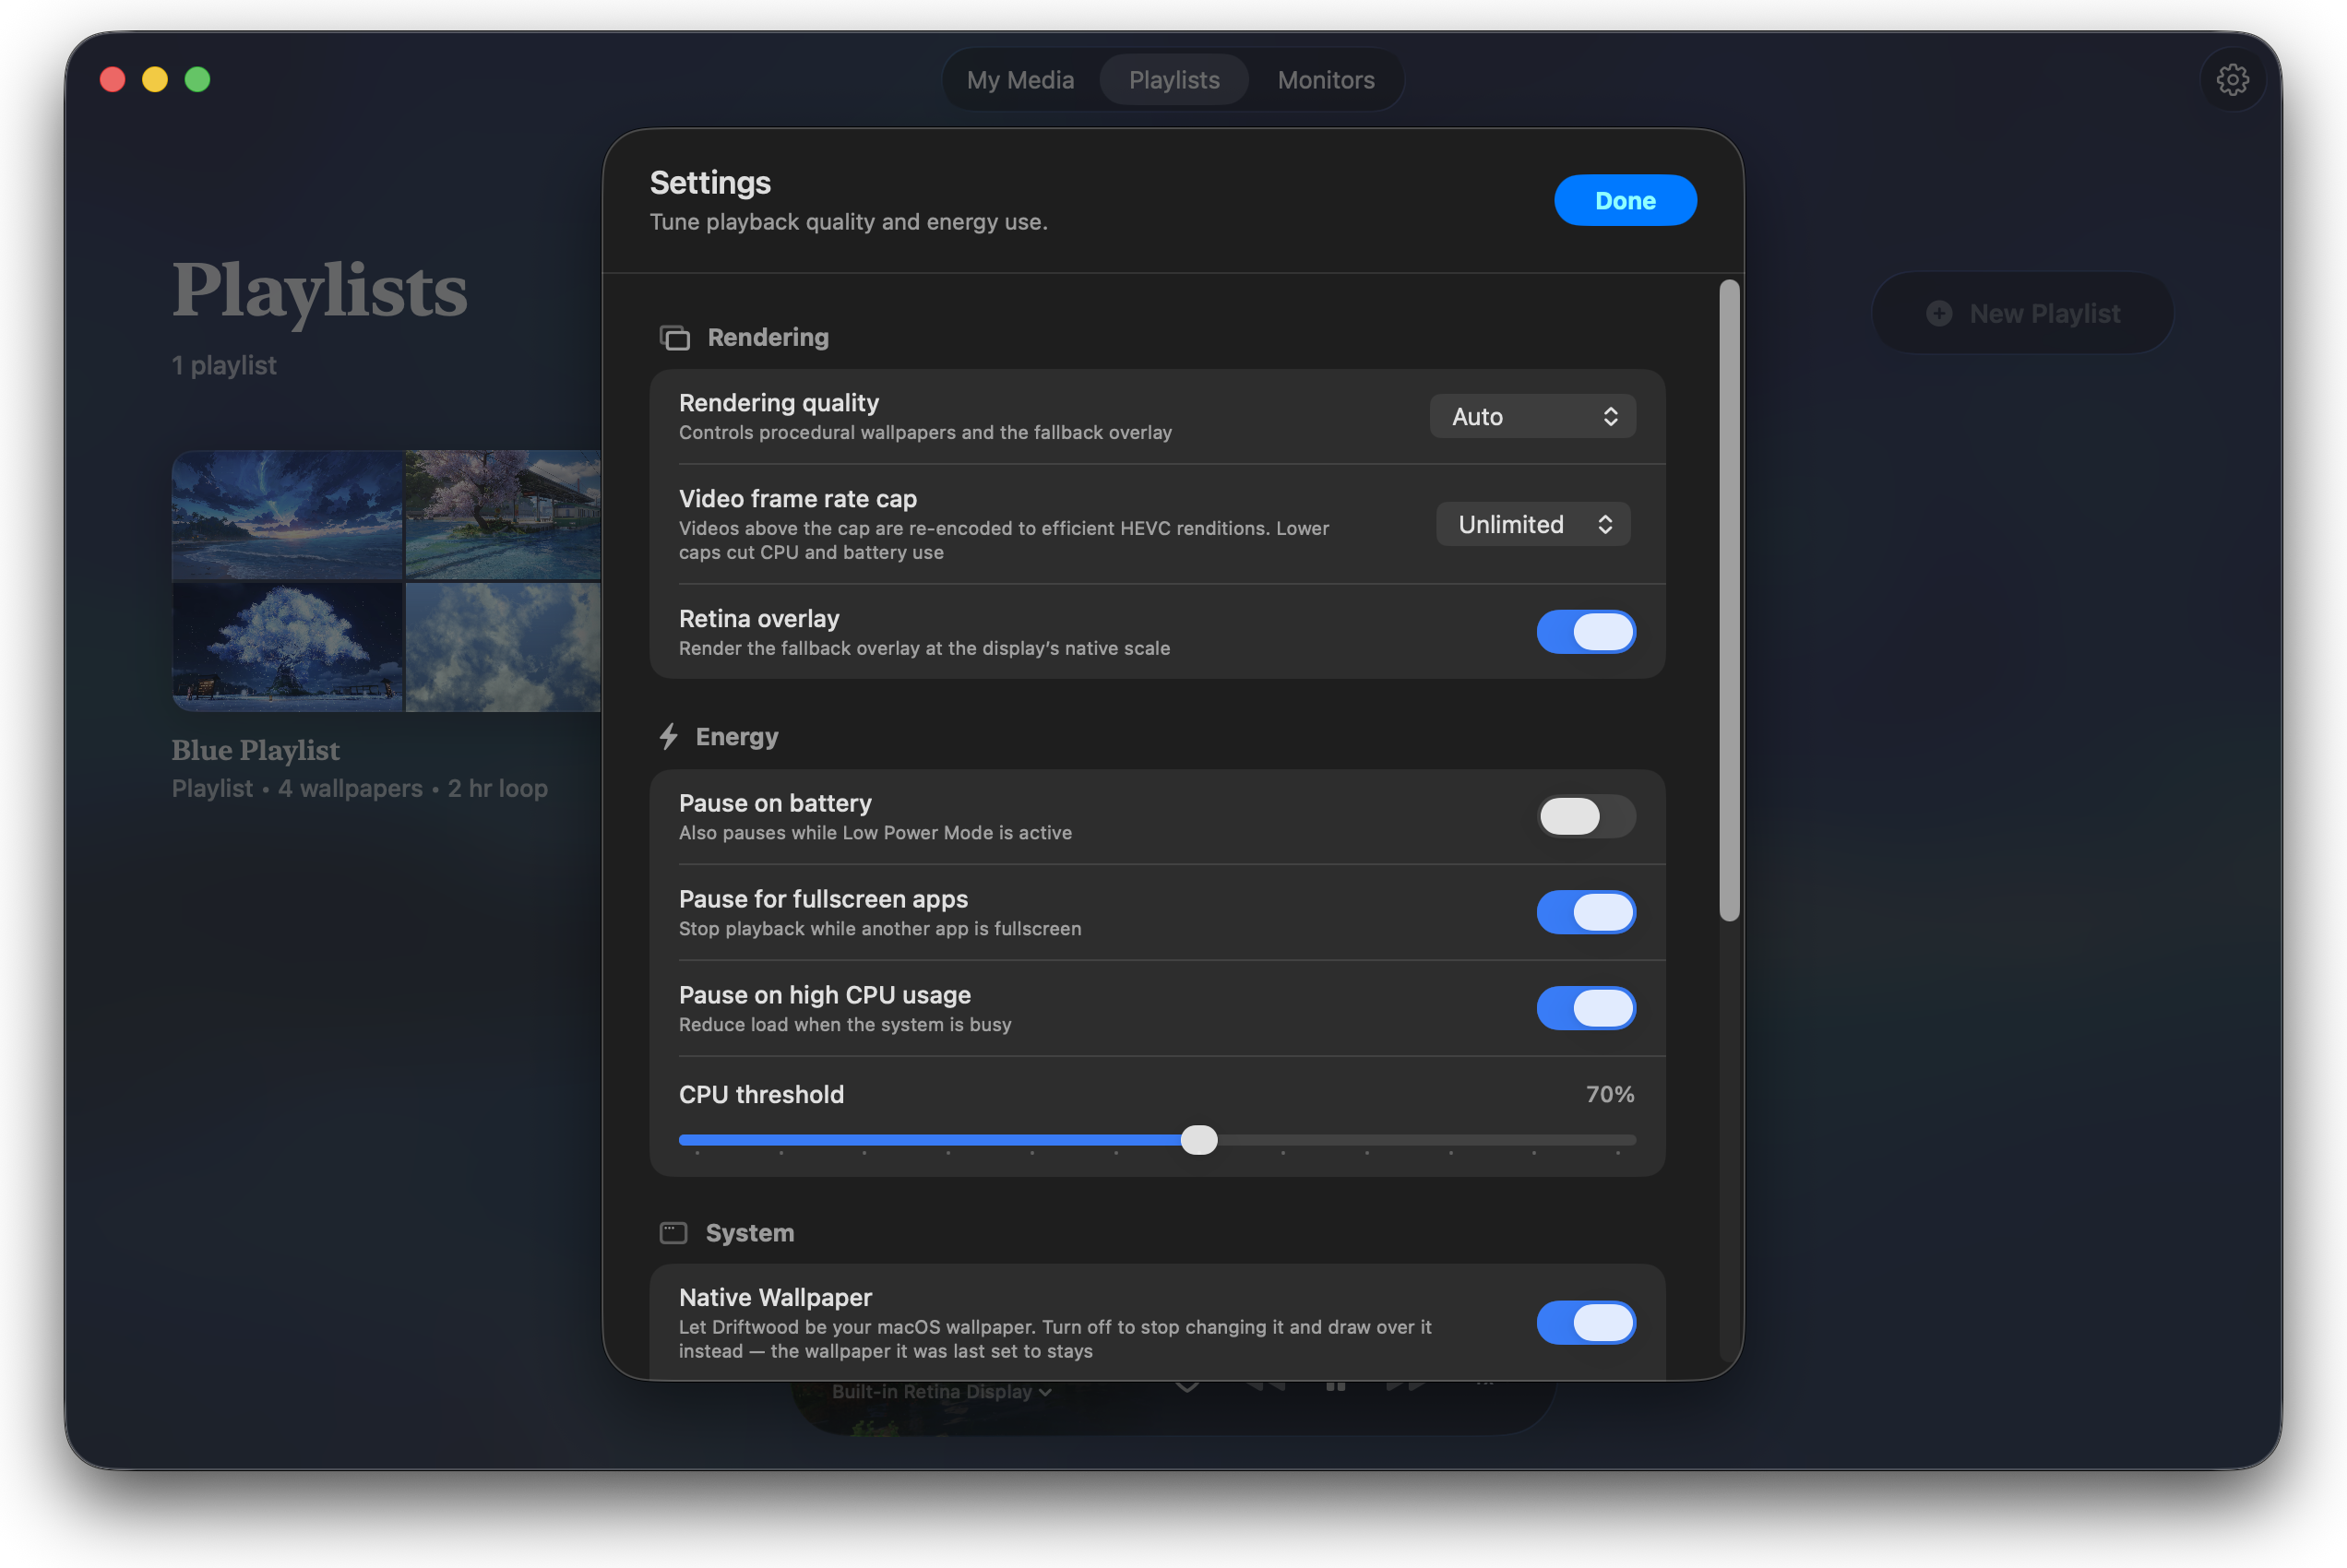Toggle the Native Wallpaper switch
The image size is (2347, 1568).
[1586, 1323]
